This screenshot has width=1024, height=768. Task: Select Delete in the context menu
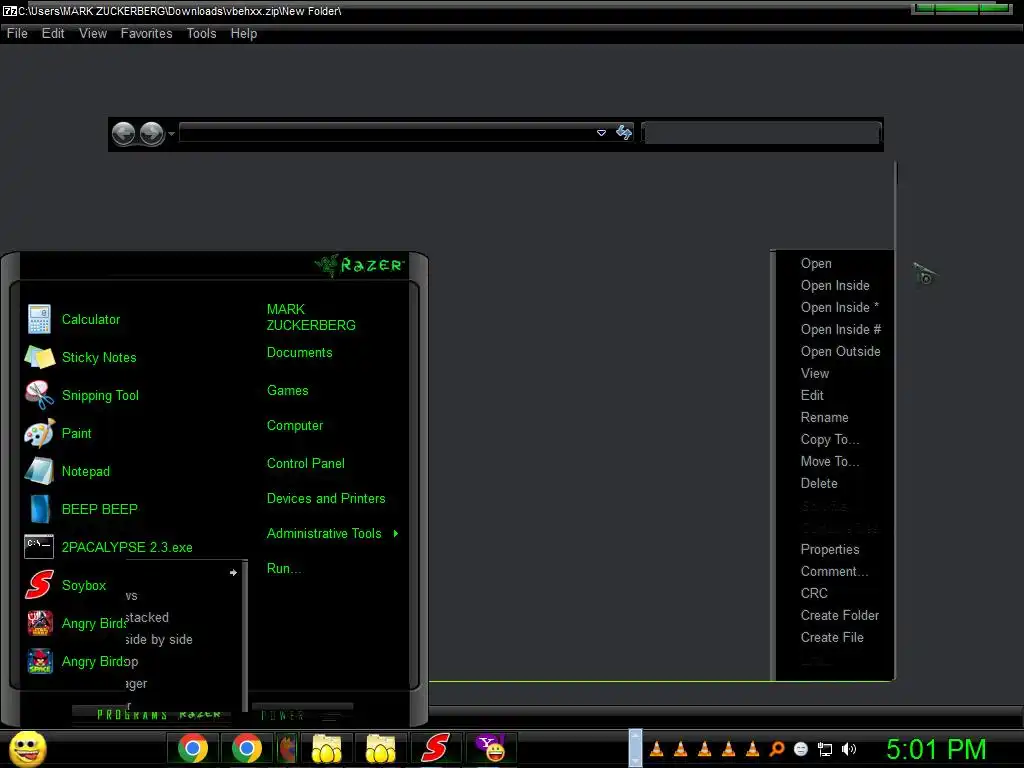click(x=819, y=483)
